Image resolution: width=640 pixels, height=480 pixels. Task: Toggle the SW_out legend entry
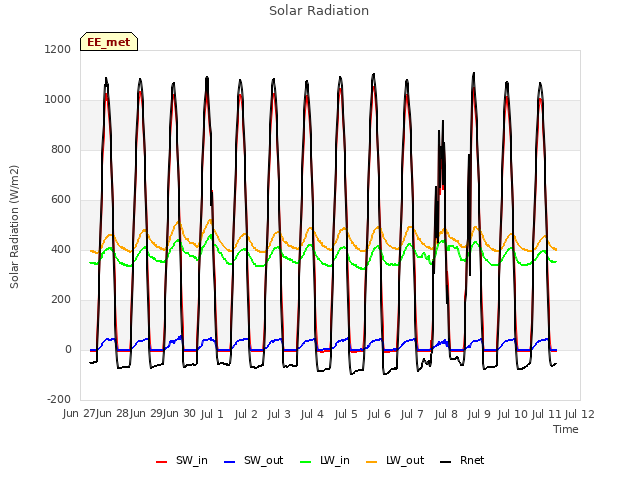tap(253, 461)
